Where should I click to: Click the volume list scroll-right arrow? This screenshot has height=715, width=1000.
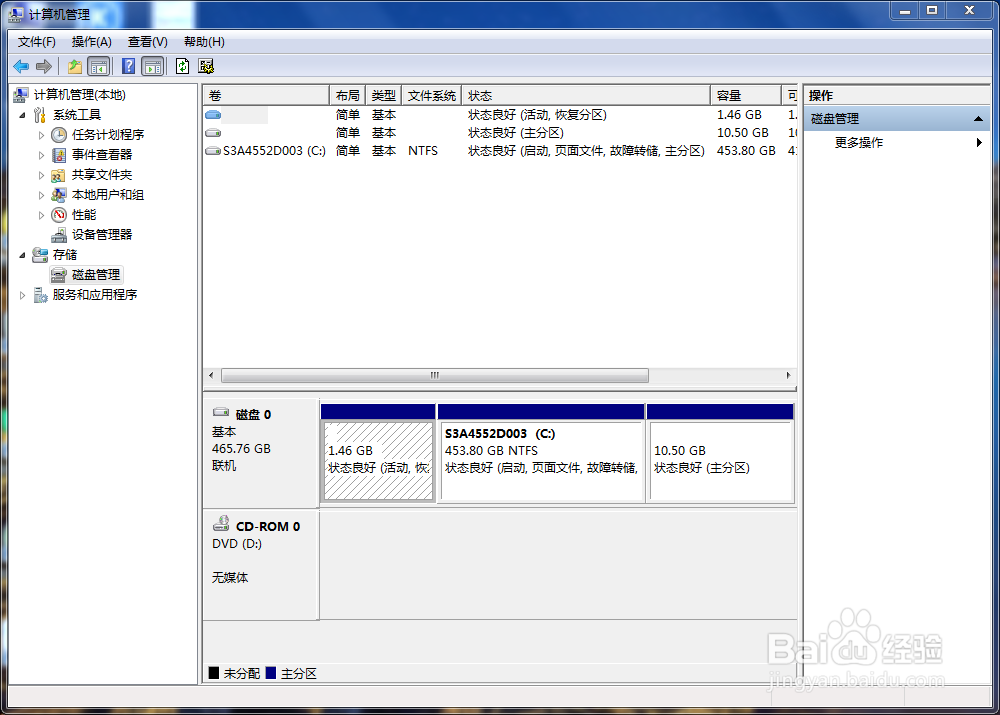[788, 376]
